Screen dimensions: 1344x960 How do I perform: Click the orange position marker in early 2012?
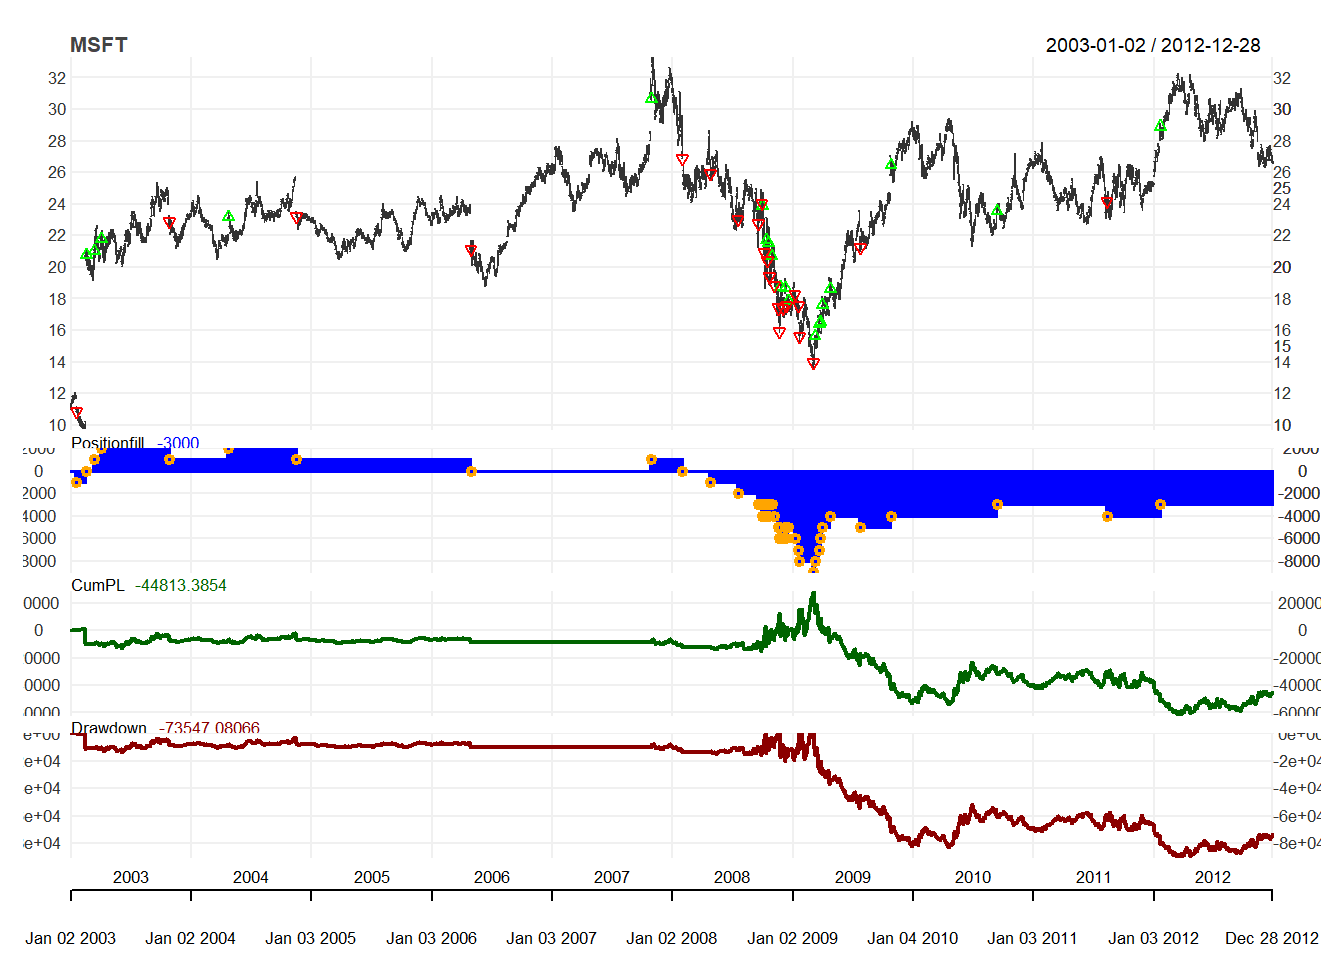click(x=1160, y=505)
